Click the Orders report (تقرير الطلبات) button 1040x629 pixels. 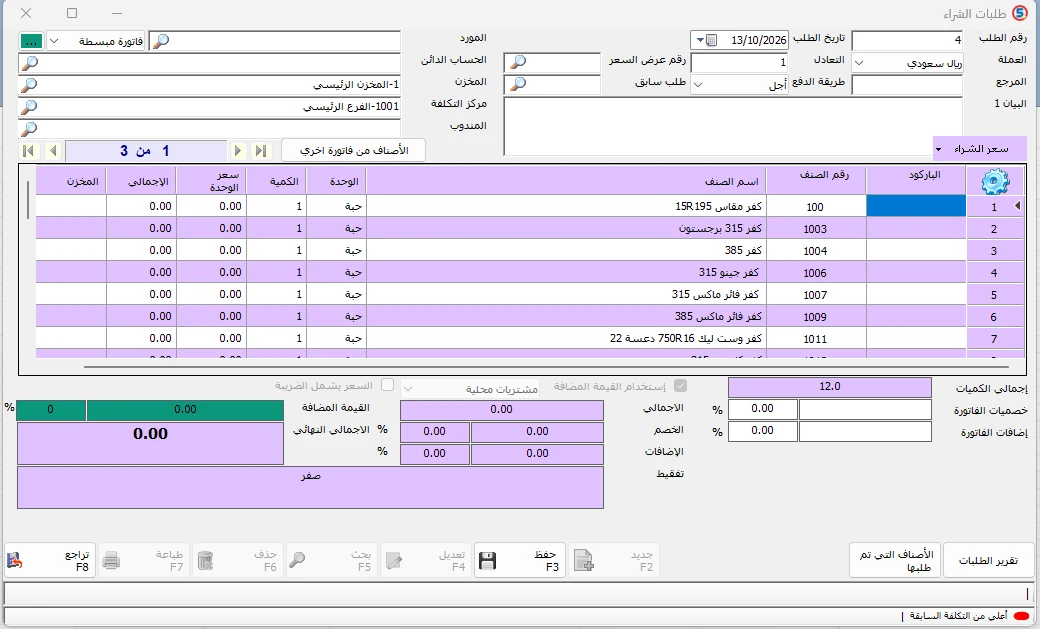pyautogui.click(x=988, y=561)
